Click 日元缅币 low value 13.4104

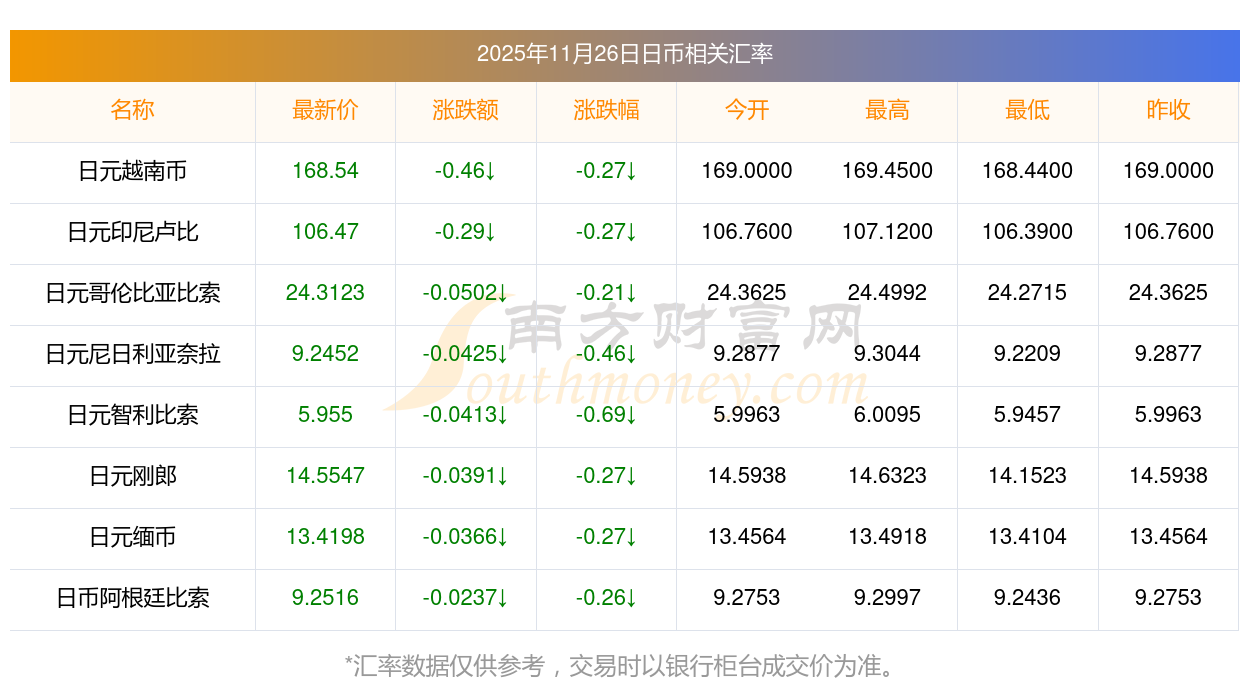click(1028, 537)
